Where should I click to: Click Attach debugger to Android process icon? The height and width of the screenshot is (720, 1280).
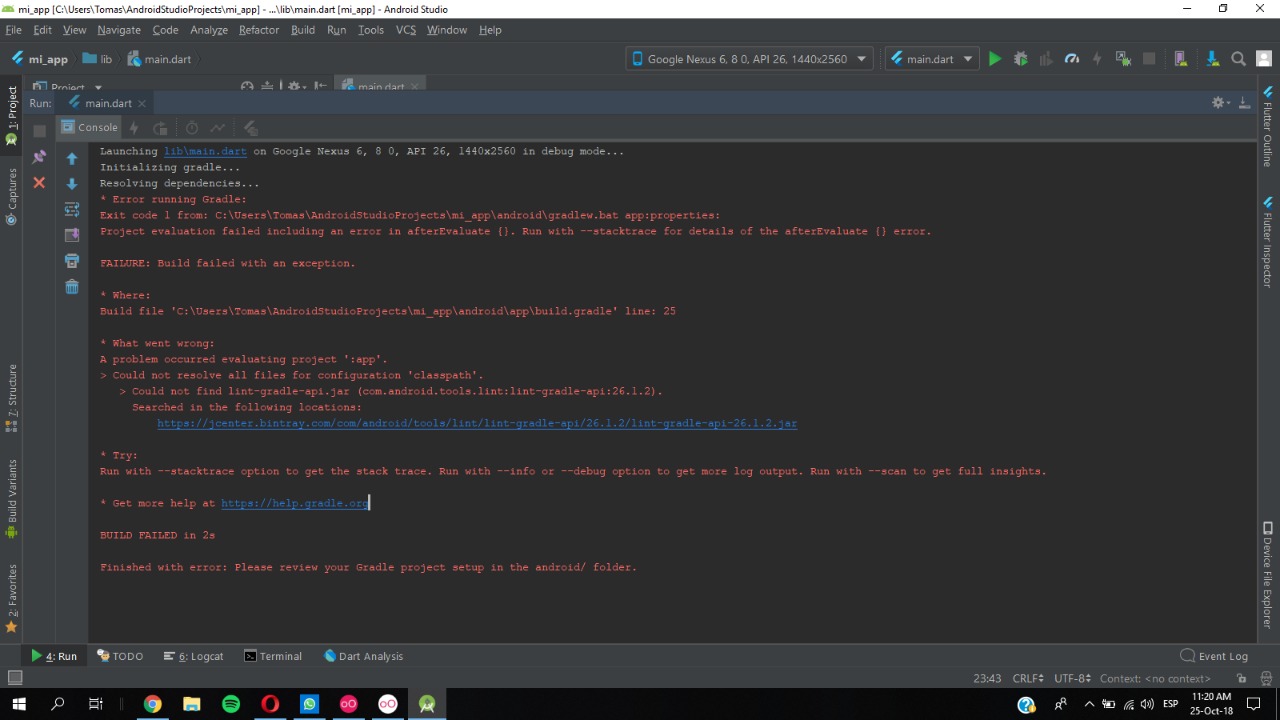(1123, 59)
